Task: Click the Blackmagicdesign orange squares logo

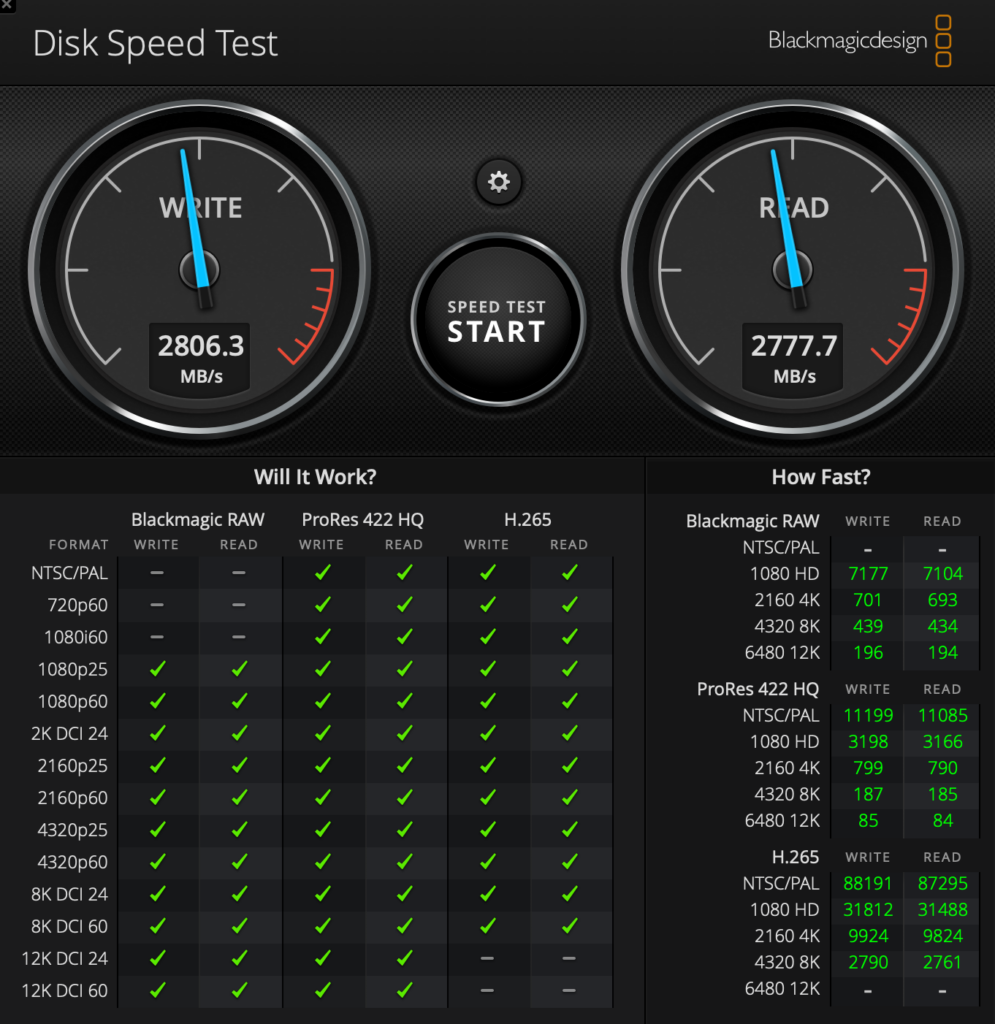Action: [x=942, y=41]
